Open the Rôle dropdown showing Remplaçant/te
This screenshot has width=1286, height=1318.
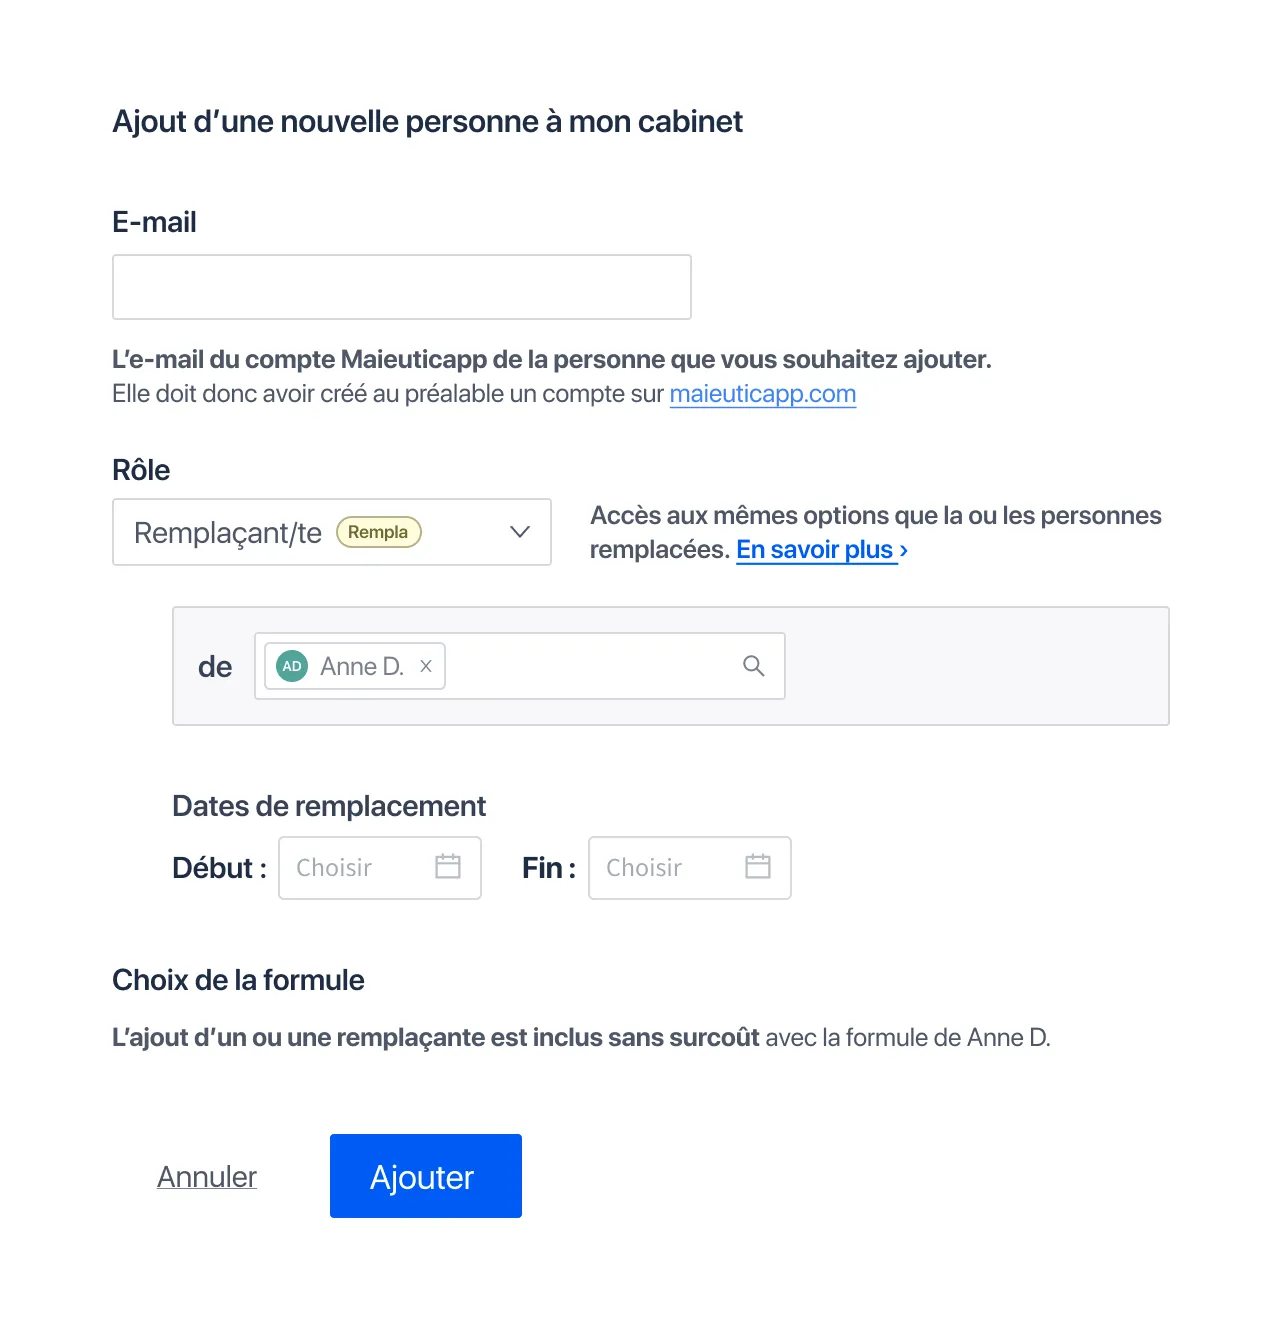pos(330,532)
